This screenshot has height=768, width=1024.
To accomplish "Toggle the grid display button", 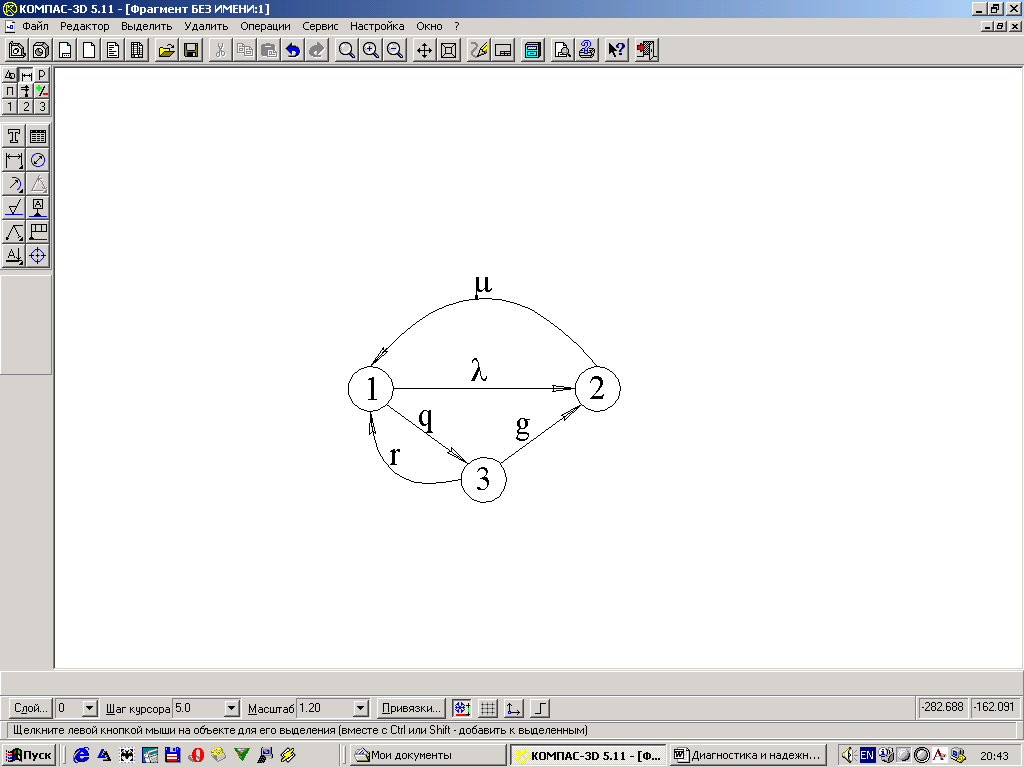I will (x=488, y=708).
